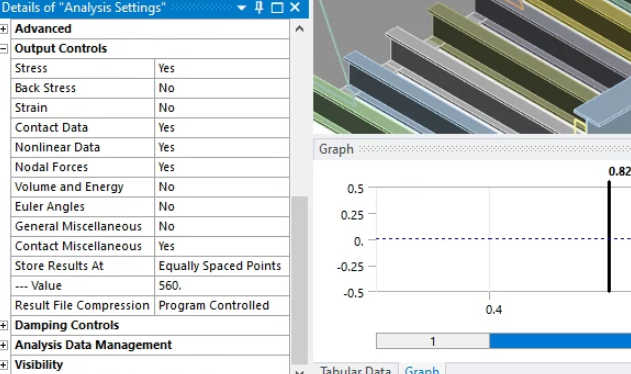Click the Analysis Data Management header text
The width and height of the screenshot is (631, 374).
pos(93,345)
